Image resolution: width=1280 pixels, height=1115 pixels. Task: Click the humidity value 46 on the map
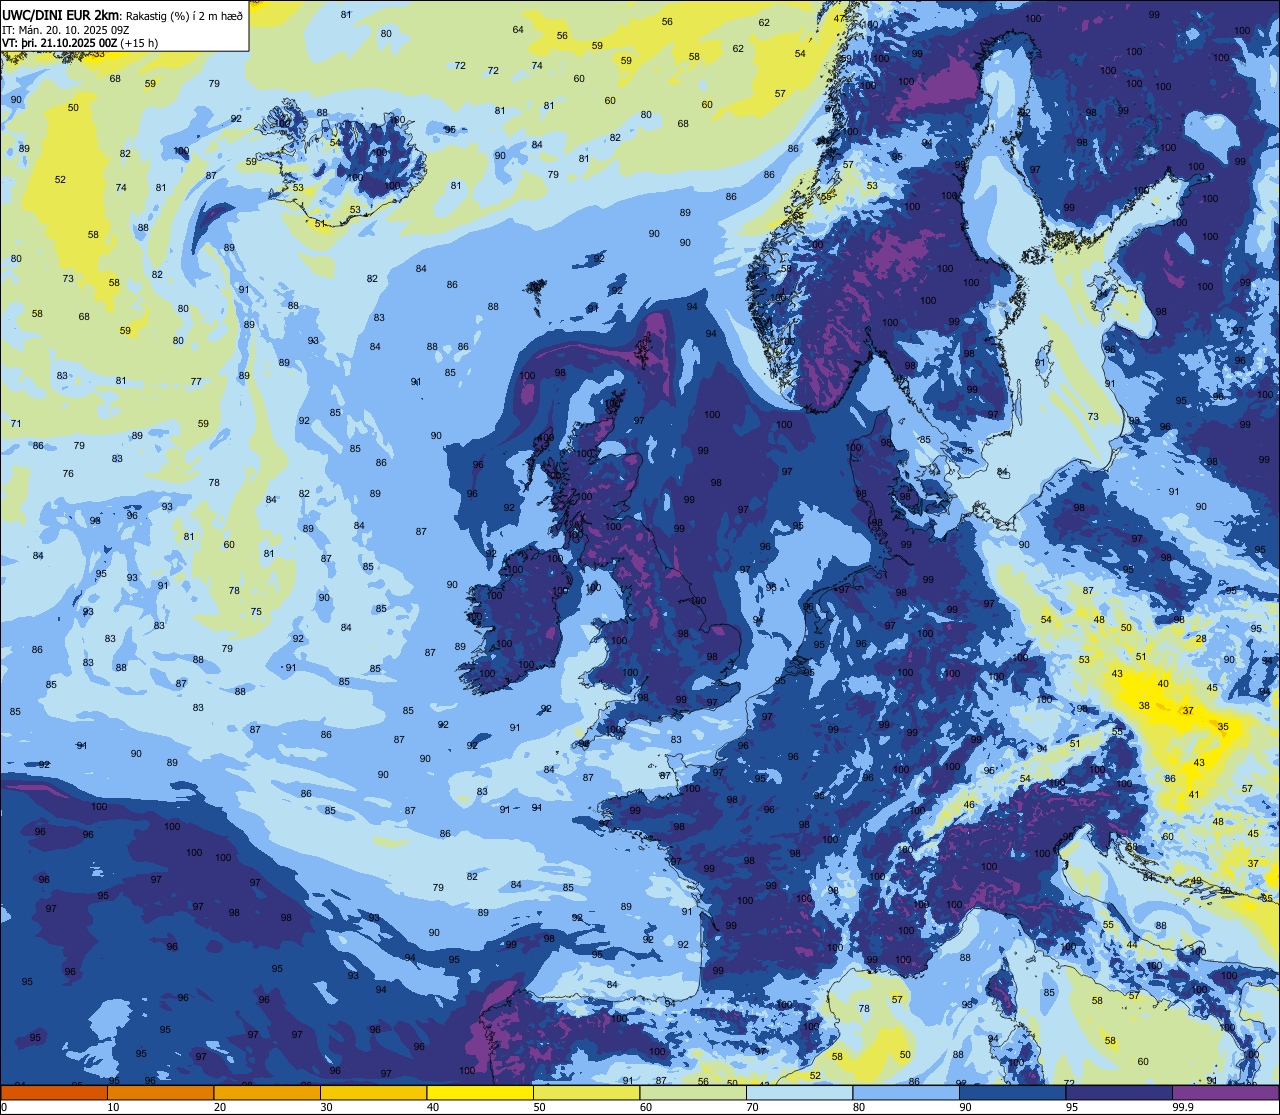coord(969,805)
